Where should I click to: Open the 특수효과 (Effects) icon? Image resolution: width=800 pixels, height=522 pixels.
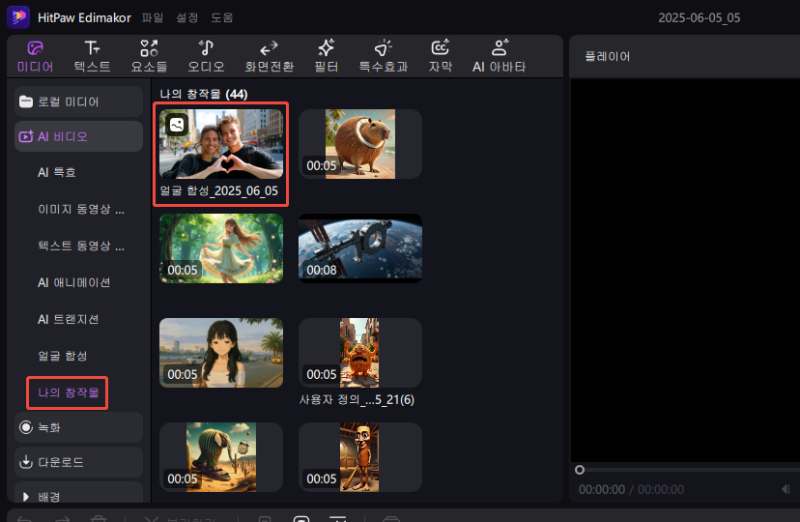pyautogui.click(x=383, y=48)
